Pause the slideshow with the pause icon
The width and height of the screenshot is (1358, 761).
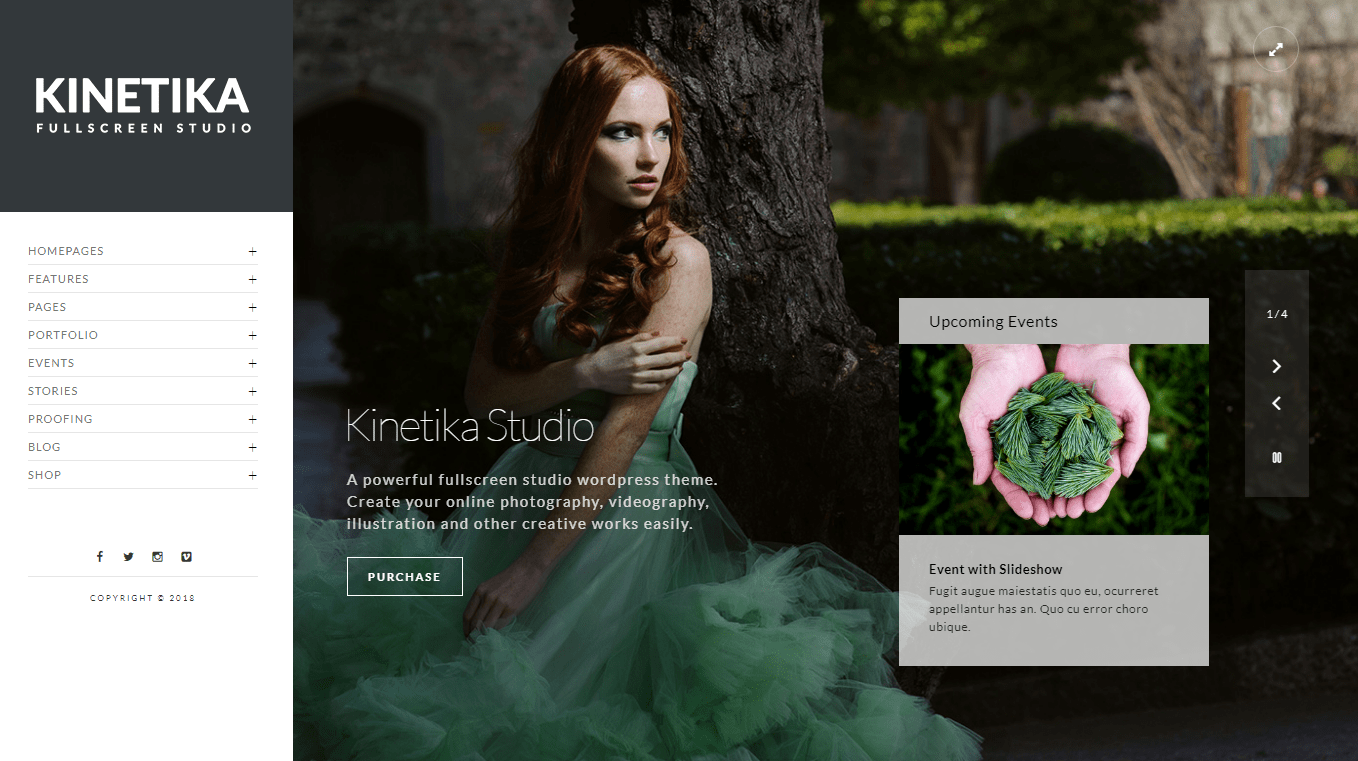(1276, 457)
